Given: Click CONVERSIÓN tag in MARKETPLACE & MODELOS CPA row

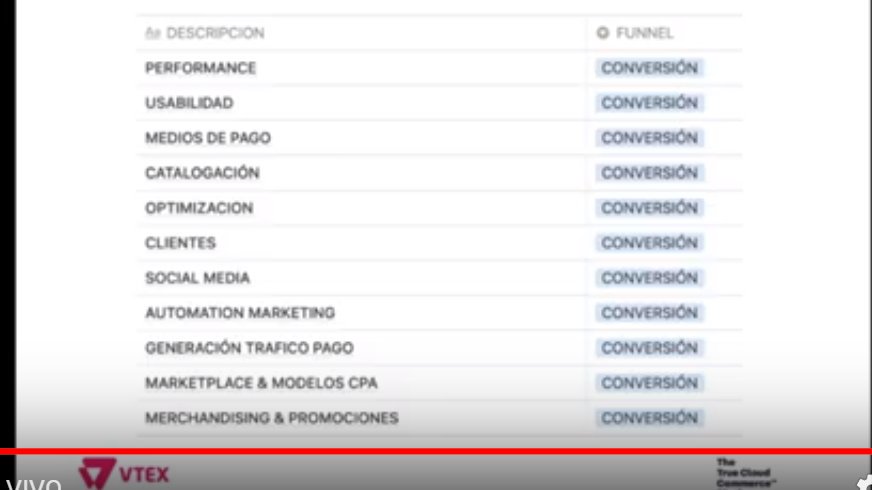Looking at the screenshot, I should coord(650,383).
